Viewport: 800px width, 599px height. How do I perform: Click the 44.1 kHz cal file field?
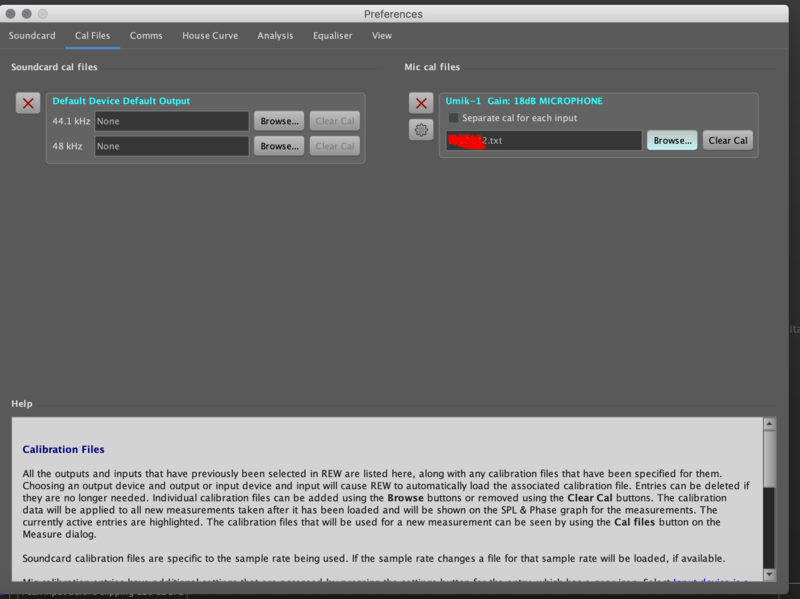pyautogui.click(x=171, y=121)
